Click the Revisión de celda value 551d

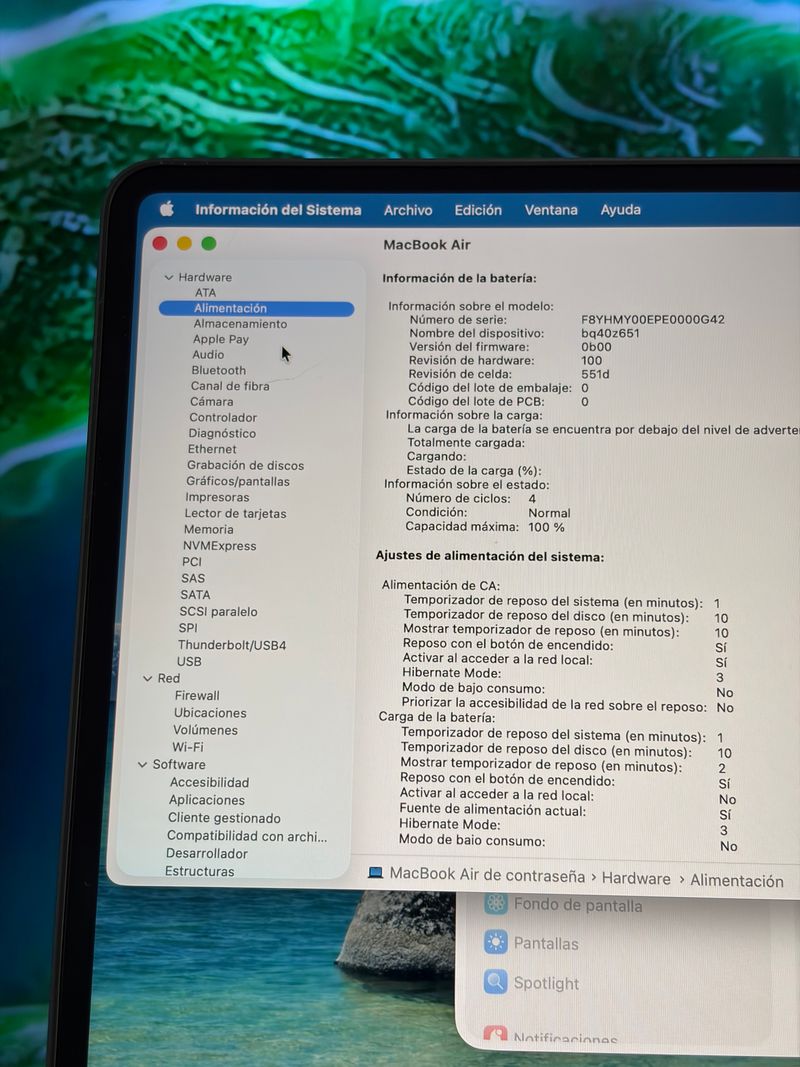(x=595, y=374)
